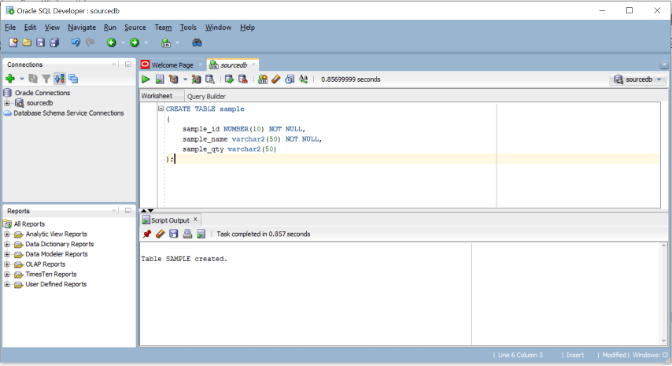
Task: Open the SQL Worksheet toolbar icon
Action: 166,42
